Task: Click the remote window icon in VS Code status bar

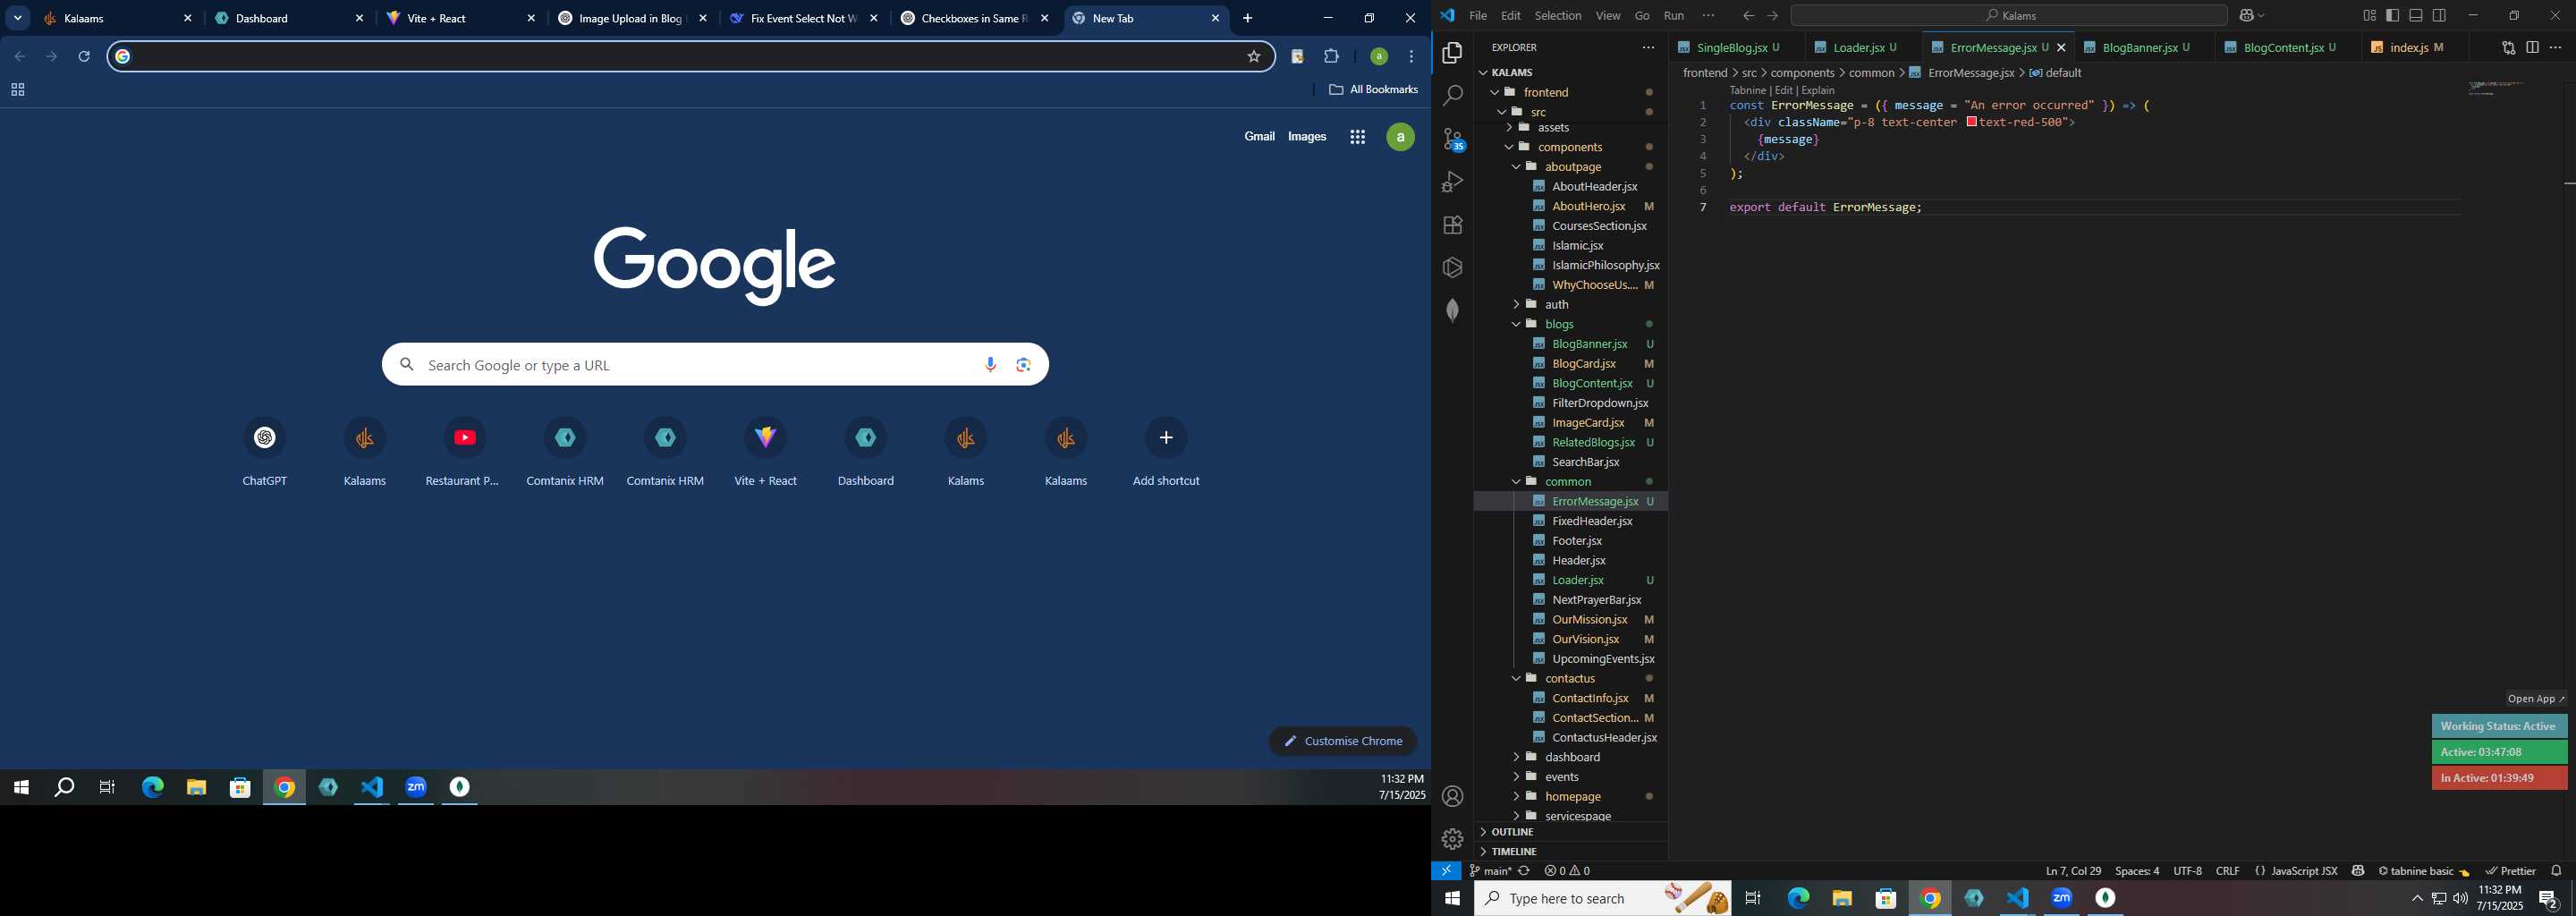Action: click(1446, 871)
